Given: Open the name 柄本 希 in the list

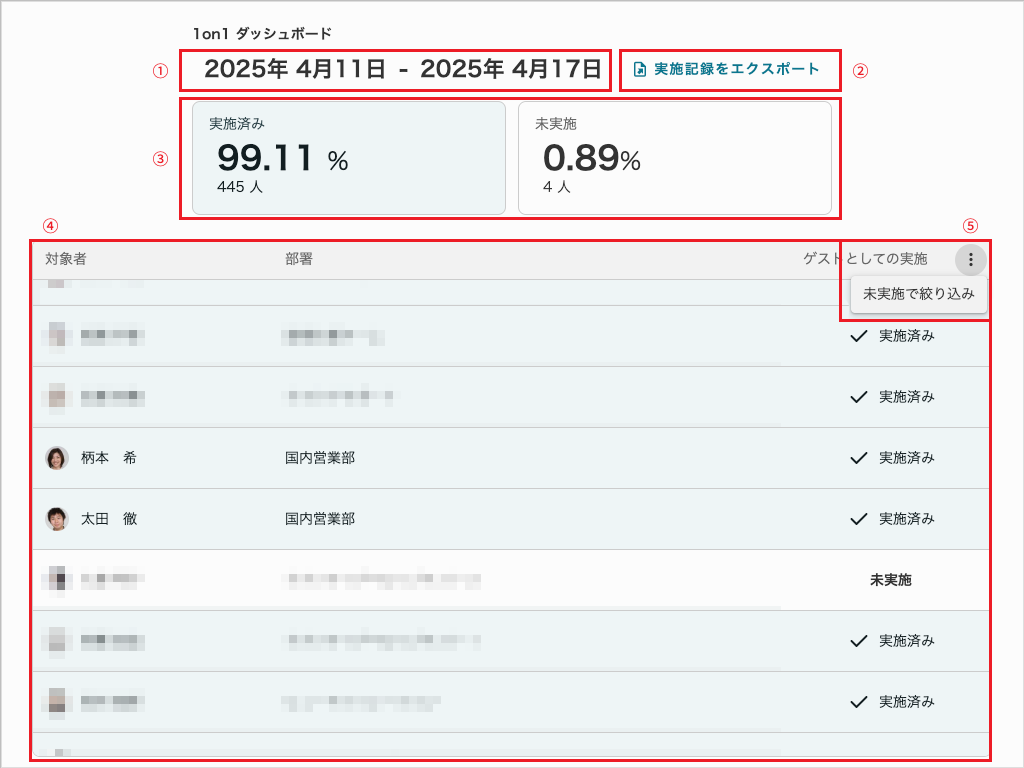Looking at the screenshot, I should (x=108, y=458).
